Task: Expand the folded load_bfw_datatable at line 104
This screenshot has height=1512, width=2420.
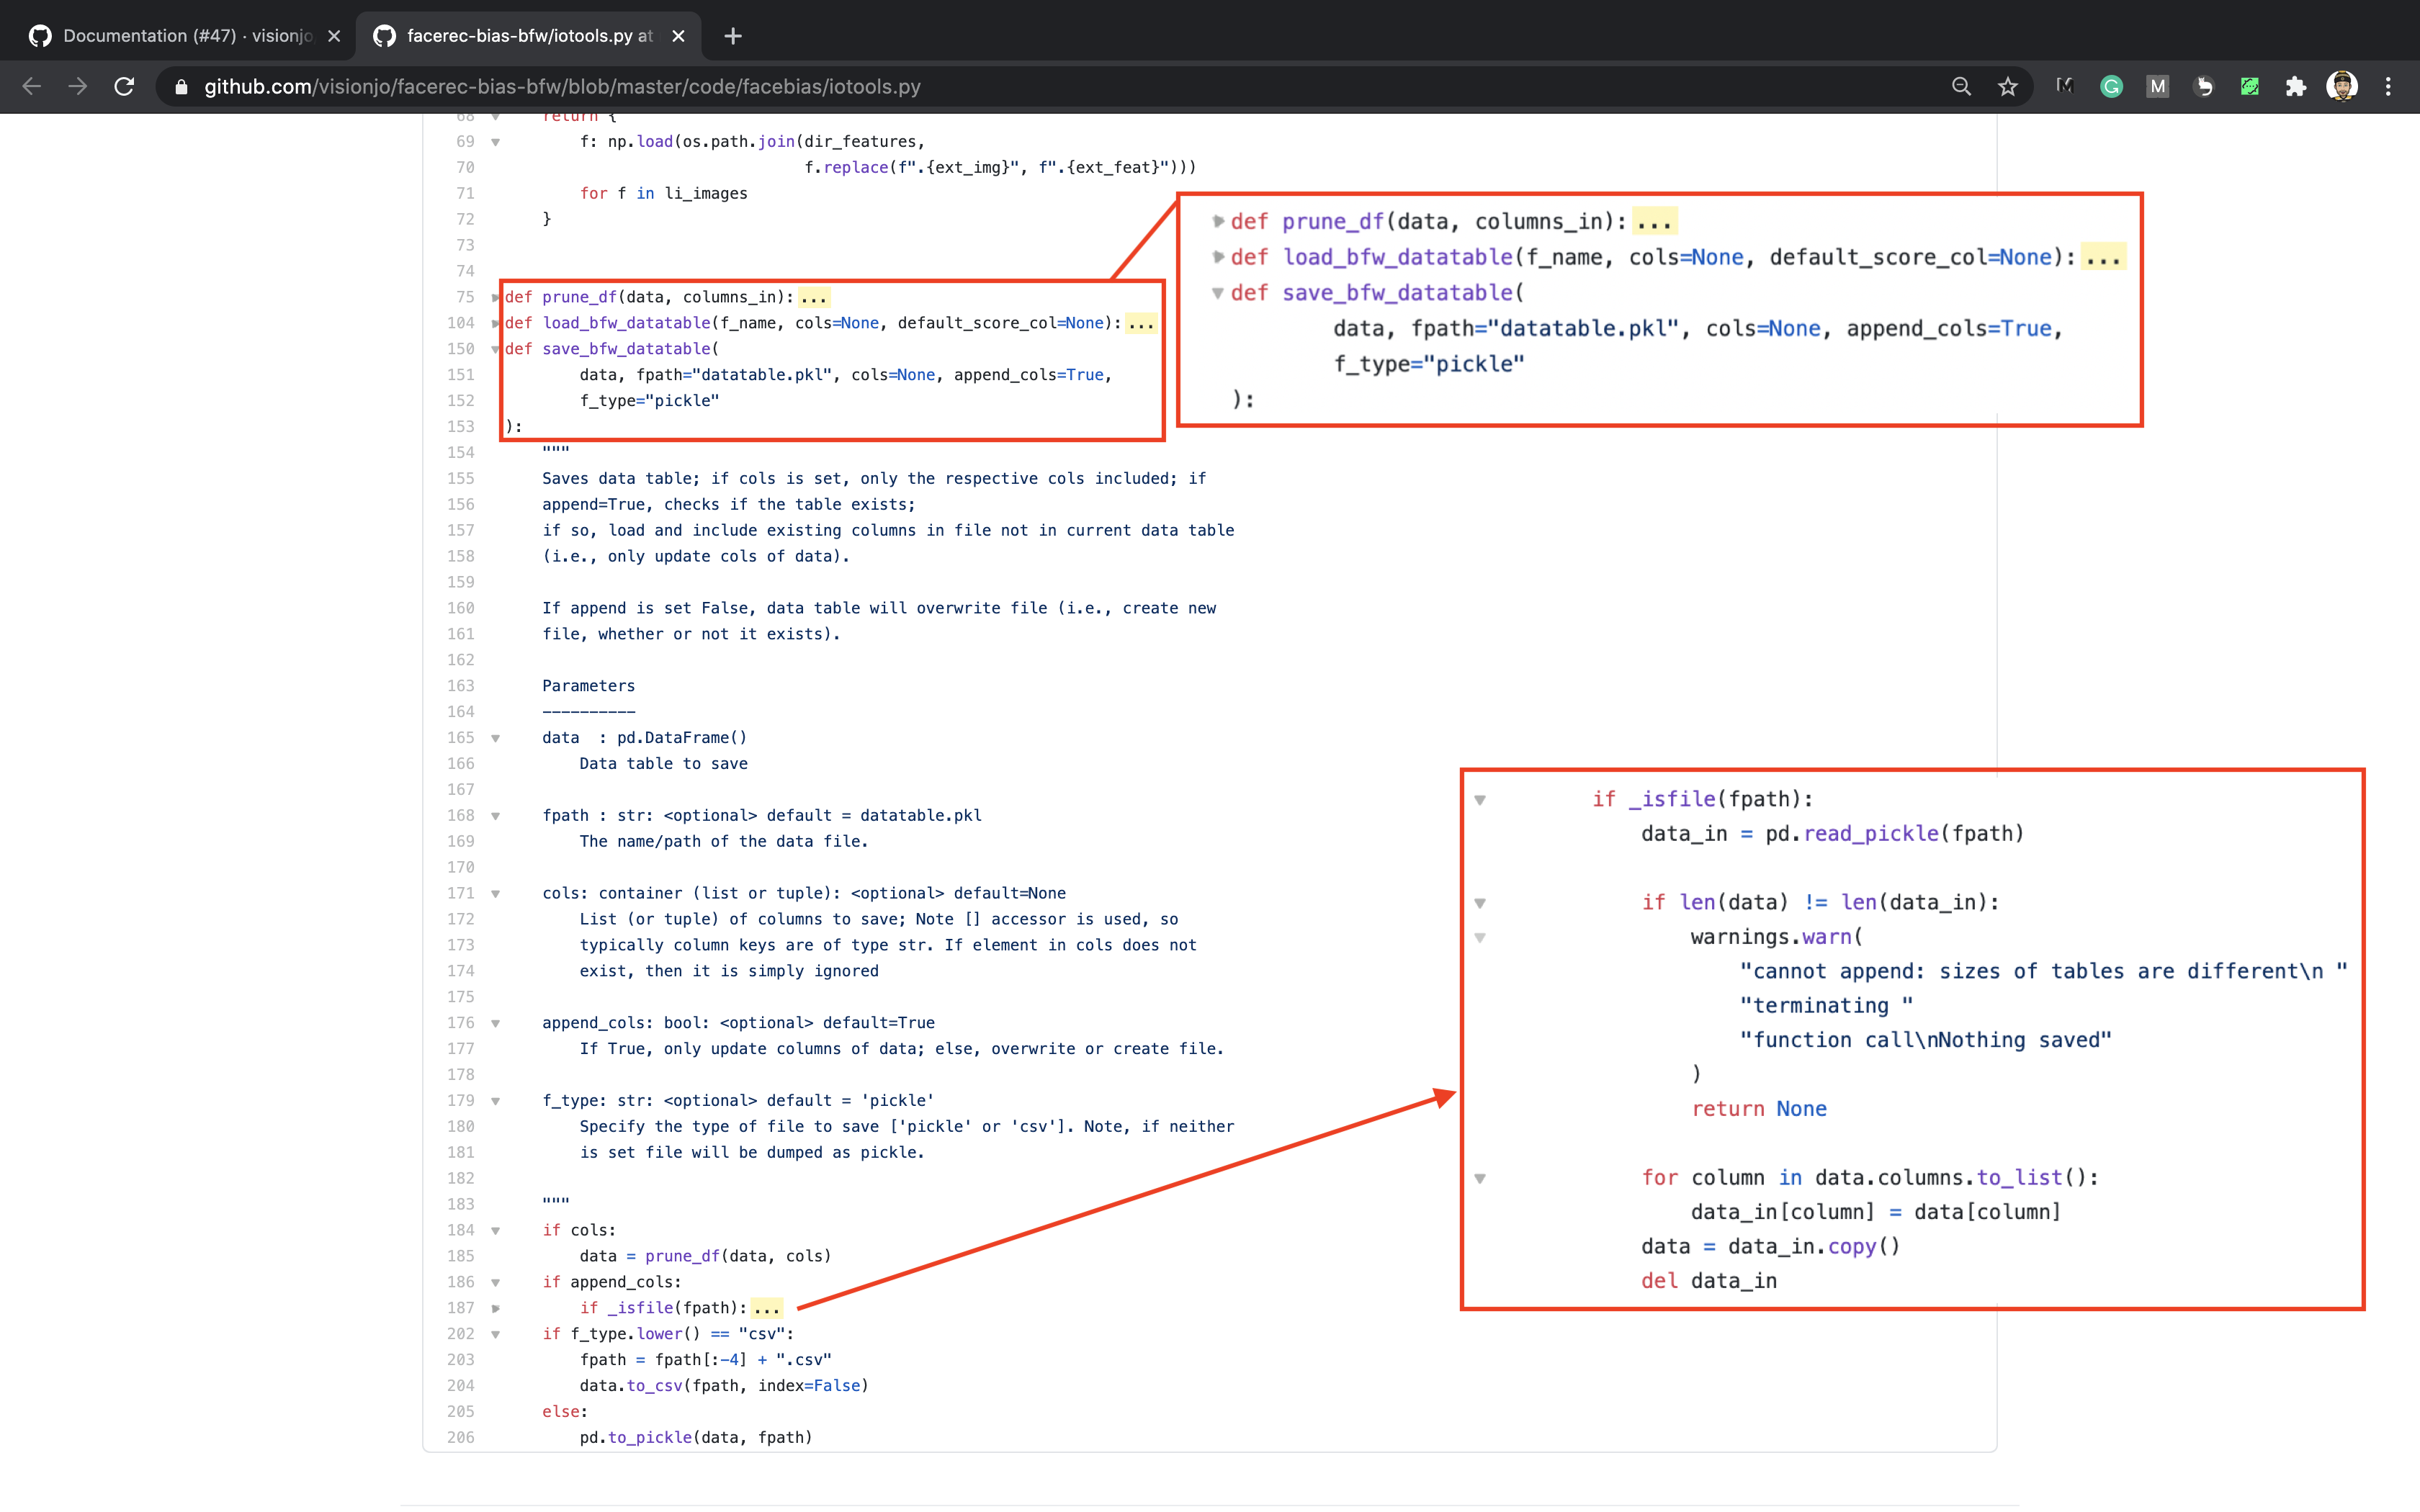Action: pos(496,323)
